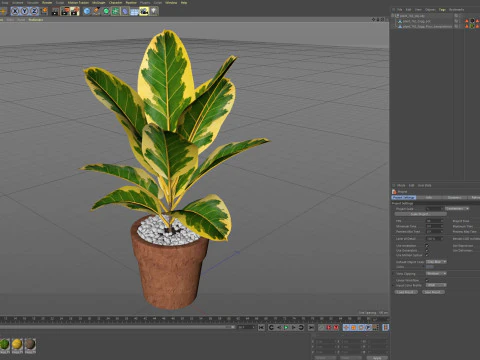Toggle the Linear Workflow checkbox
The height and width of the screenshot is (360, 480).
click(x=427, y=280)
